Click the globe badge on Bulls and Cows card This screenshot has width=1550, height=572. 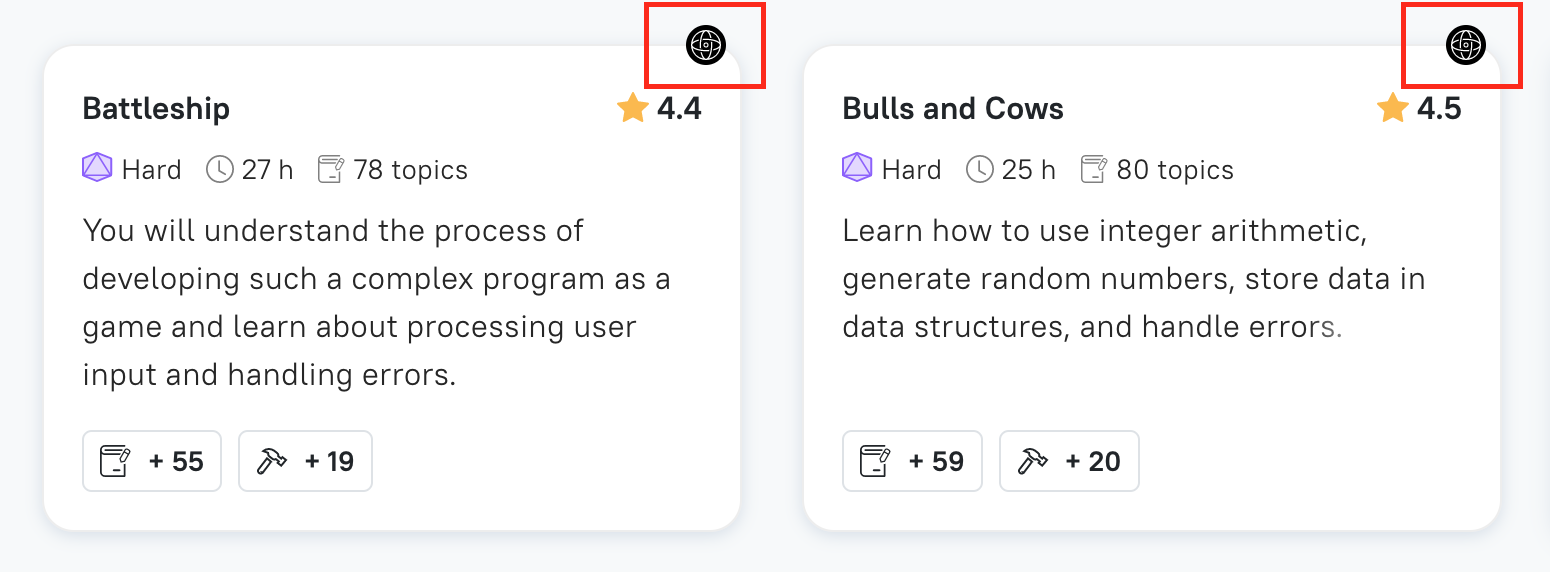pos(1466,45)
